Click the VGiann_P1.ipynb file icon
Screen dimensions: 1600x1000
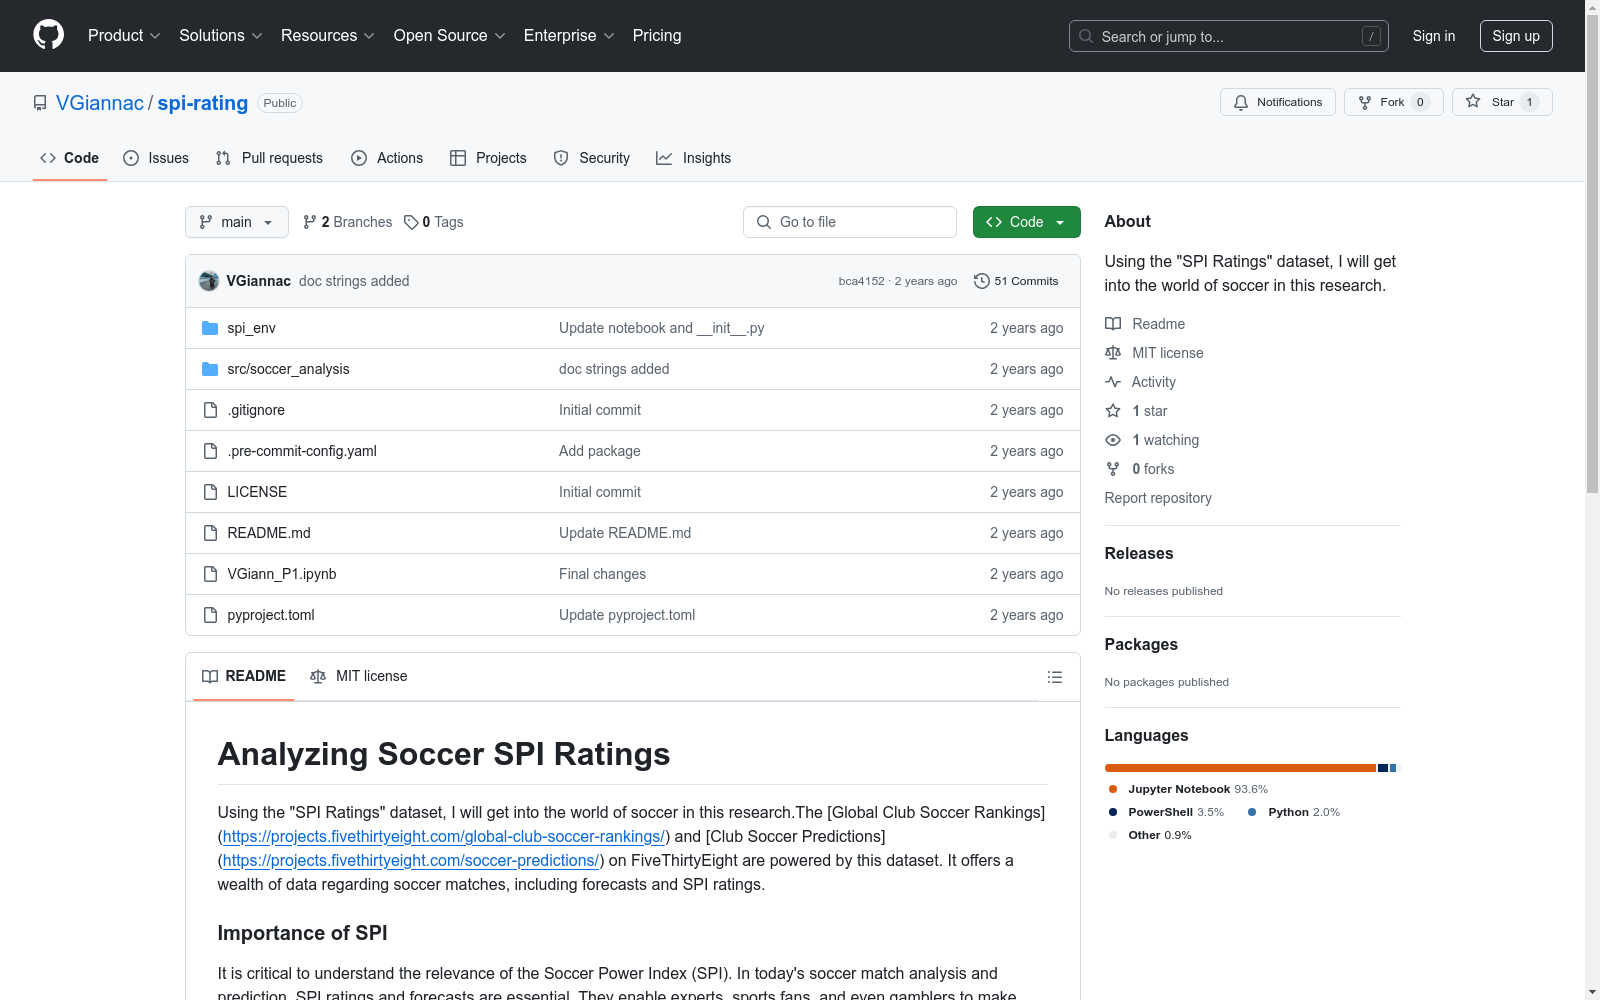pyautogui.click(x=210, y=574)
